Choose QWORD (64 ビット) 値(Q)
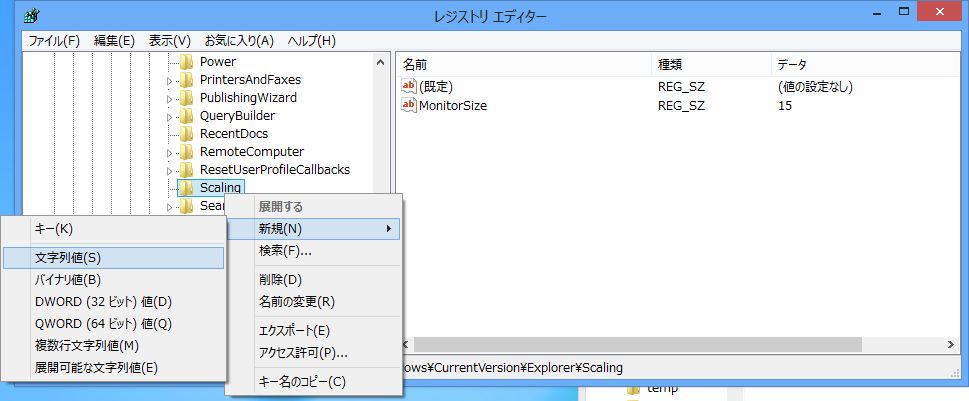This screenshot has height=401, width=969. click(113, 324)
